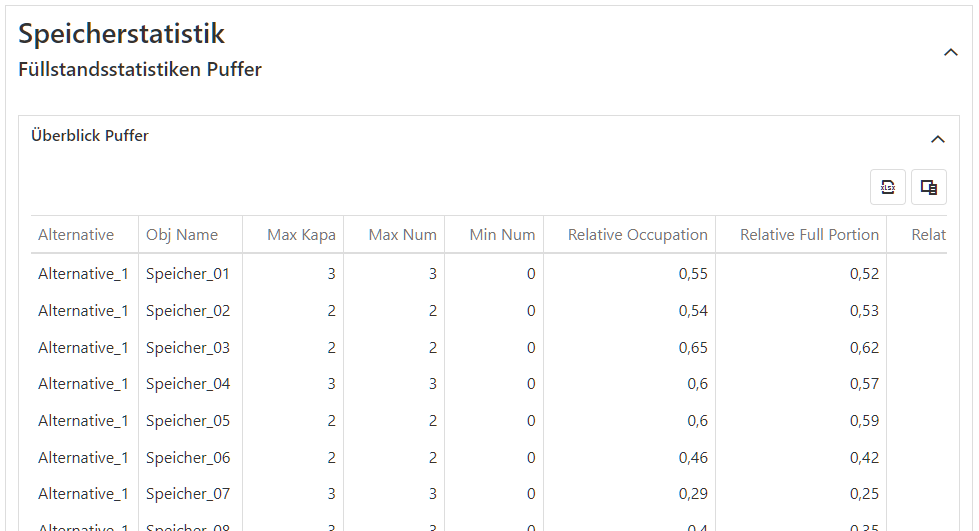979x531 pixels.
Task: Export the table as xlsx file
Action: pyautogui.click(x=887, y=187)
